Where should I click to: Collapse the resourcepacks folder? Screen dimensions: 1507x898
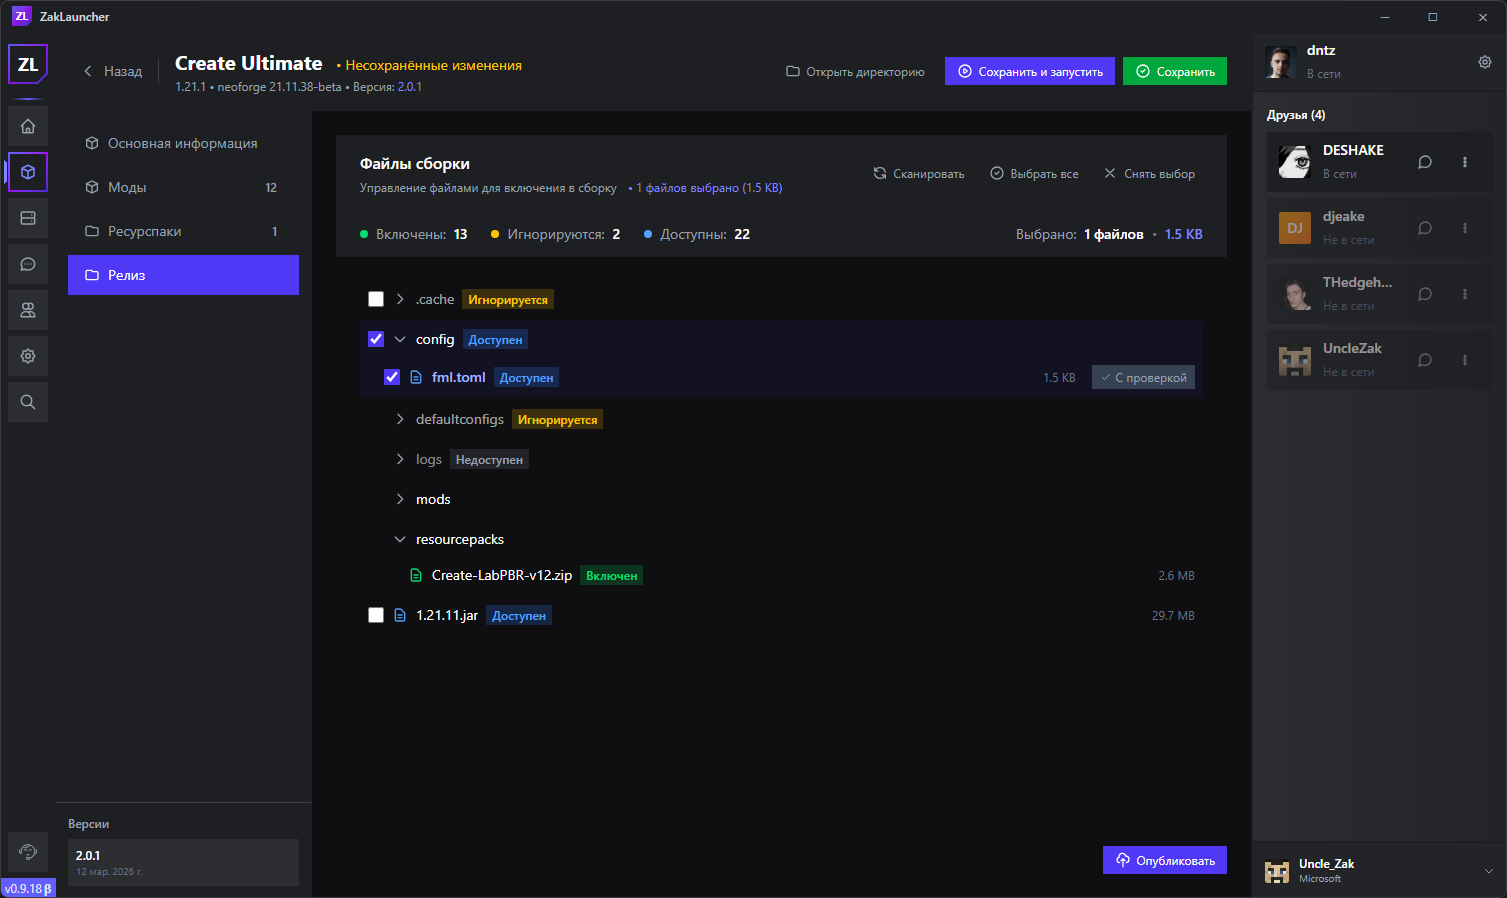pos(400,539)
